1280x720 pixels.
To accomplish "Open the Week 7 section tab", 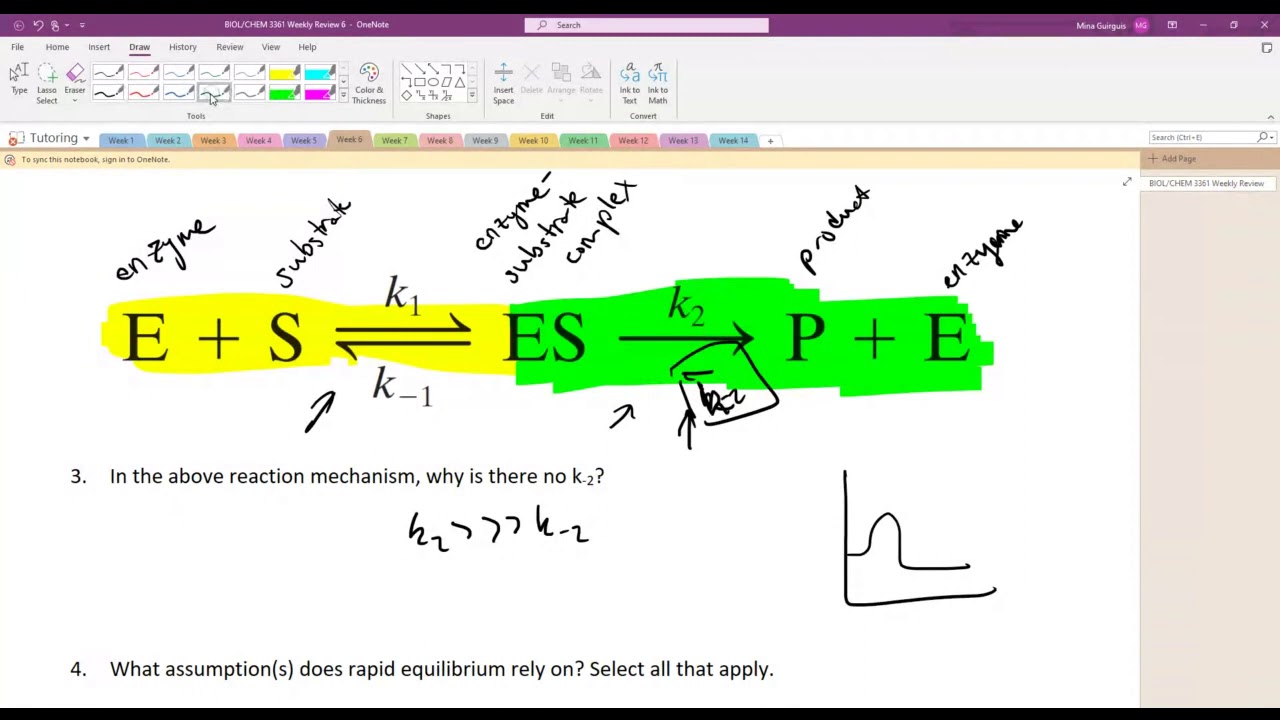I will 394,141.
